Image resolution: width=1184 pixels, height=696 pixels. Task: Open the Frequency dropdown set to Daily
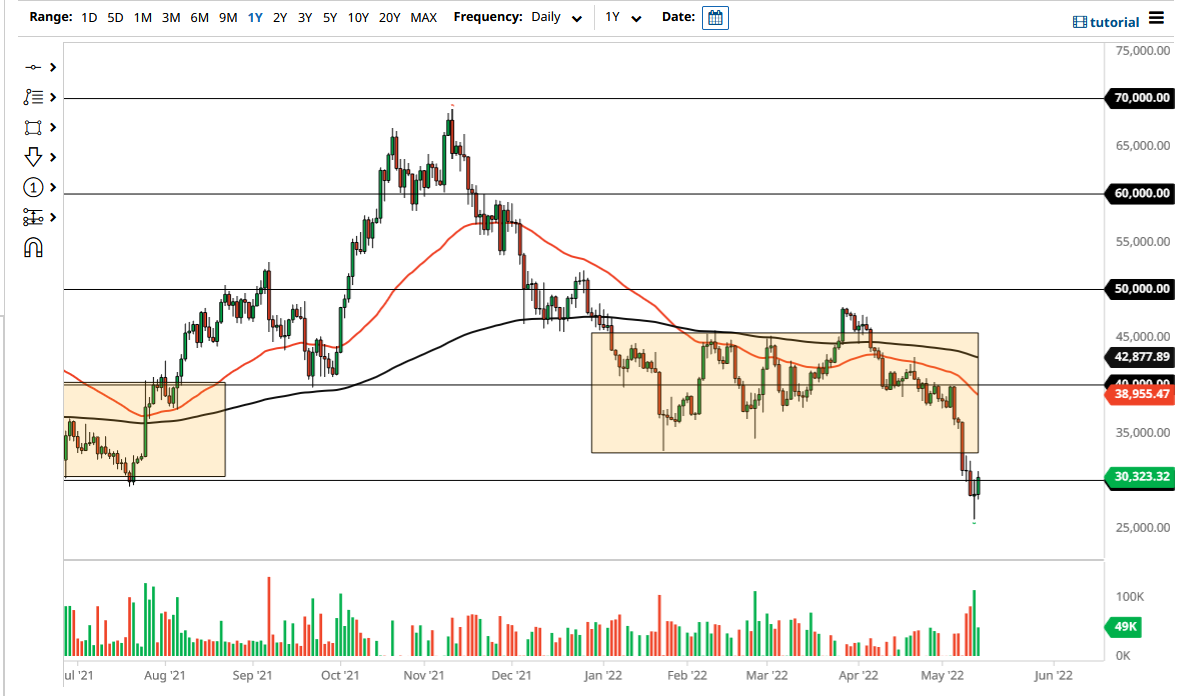coord(556,17)
